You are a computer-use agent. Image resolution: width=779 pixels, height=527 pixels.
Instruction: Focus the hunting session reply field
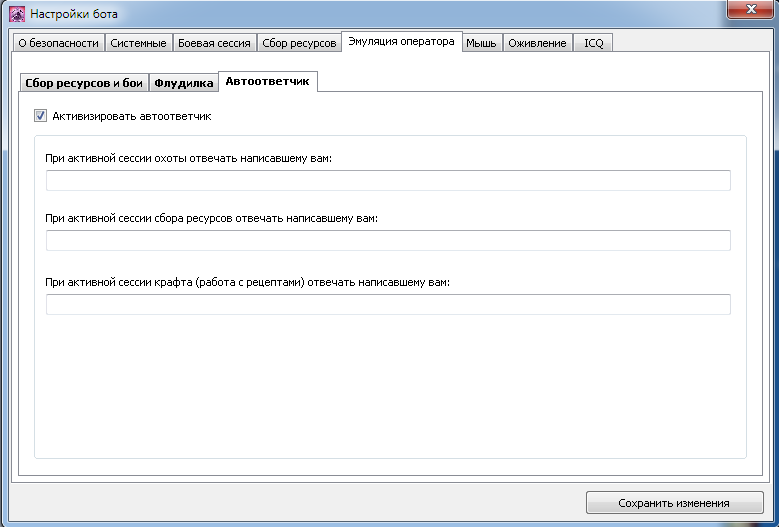click(388, 180)
